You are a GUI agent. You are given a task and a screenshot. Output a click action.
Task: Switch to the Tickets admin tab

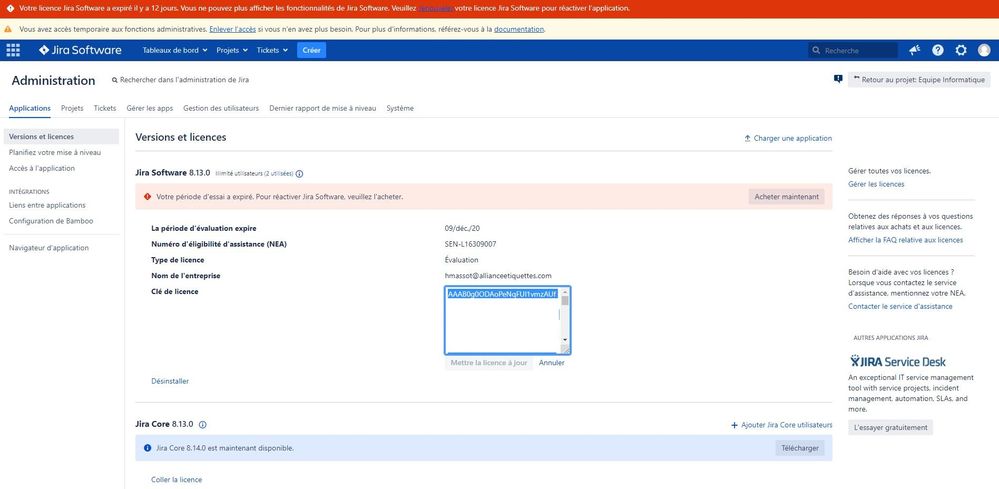click(x=105, y=108)
